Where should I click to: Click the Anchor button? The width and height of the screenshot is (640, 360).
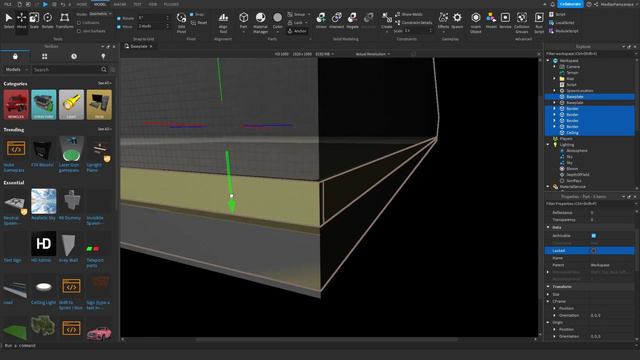pos(297,31)
